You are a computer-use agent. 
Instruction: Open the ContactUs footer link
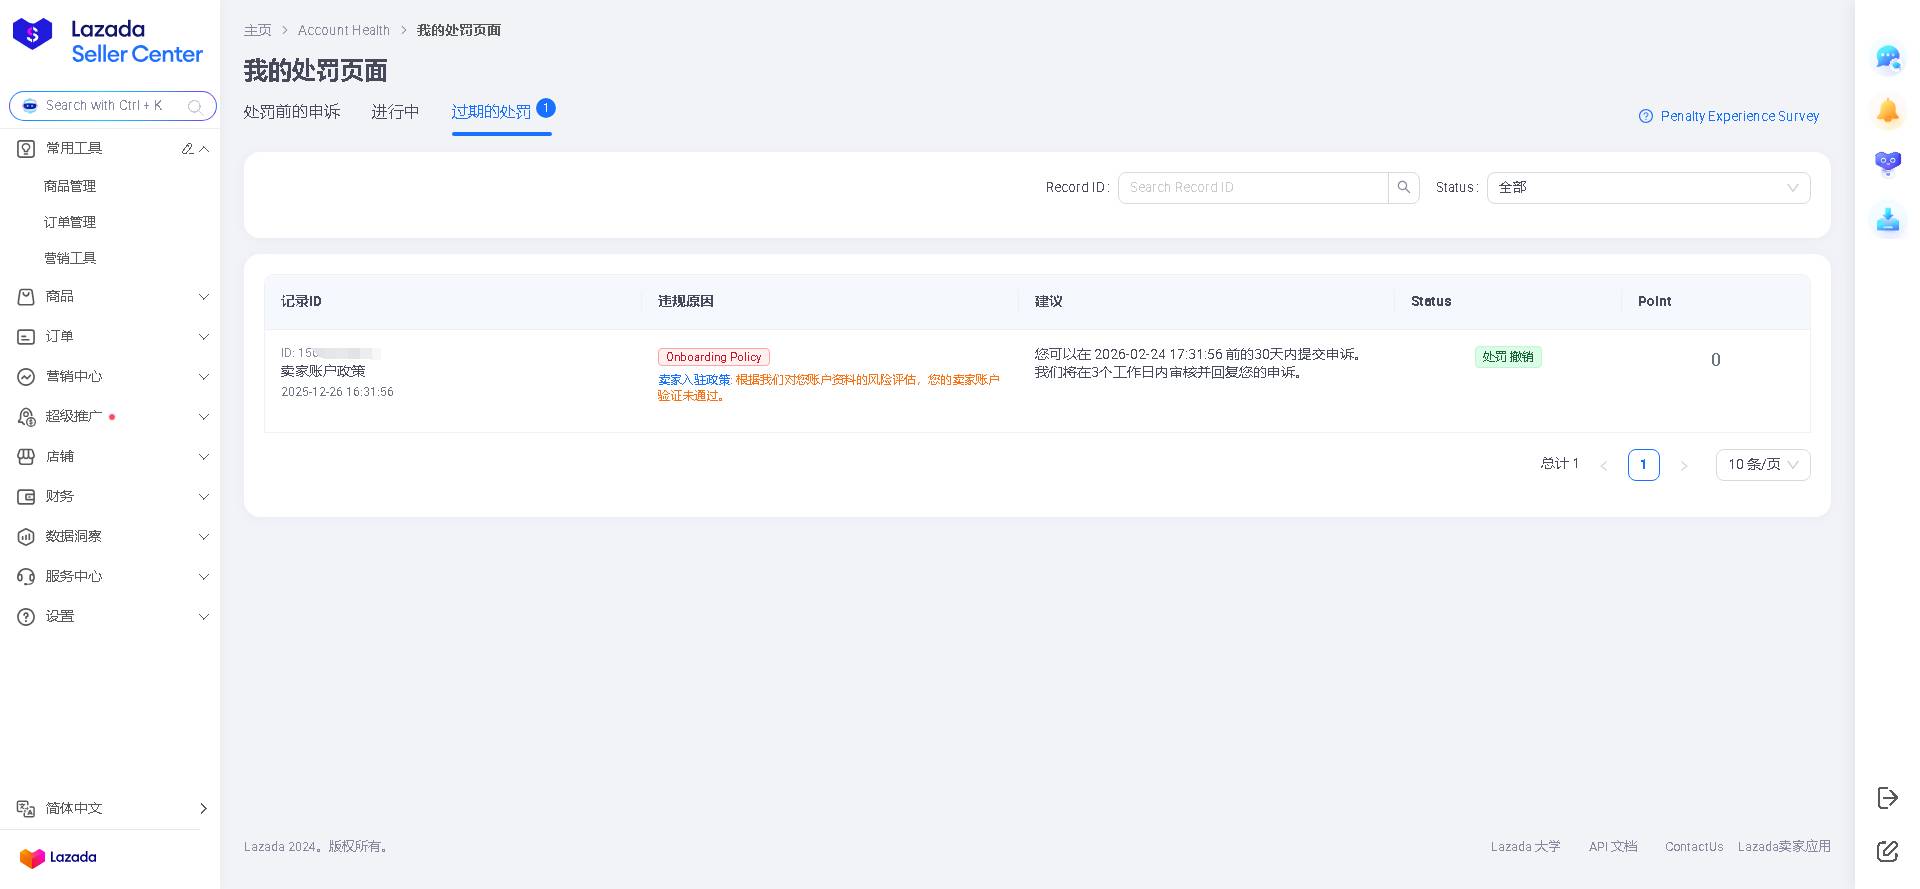tap(1694, 846)
